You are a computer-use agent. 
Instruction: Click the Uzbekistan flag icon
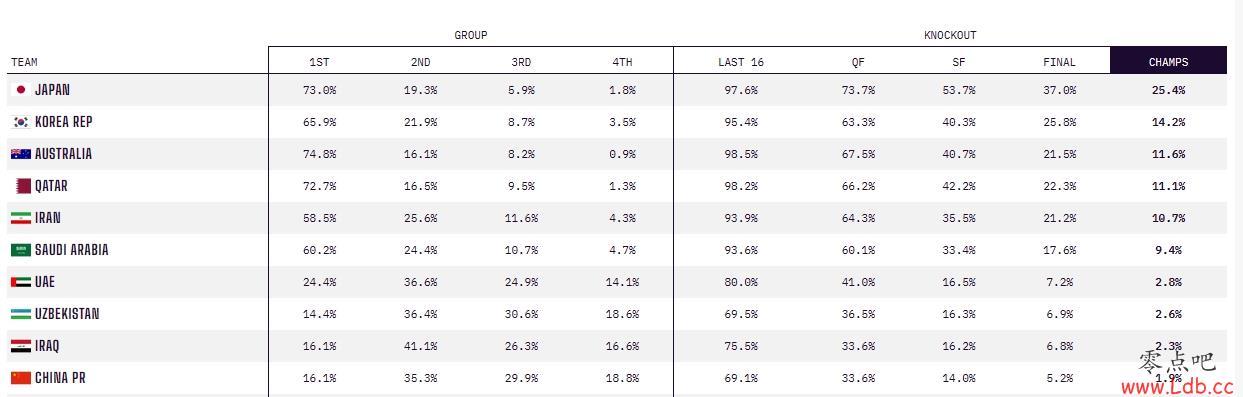[20, 314]
